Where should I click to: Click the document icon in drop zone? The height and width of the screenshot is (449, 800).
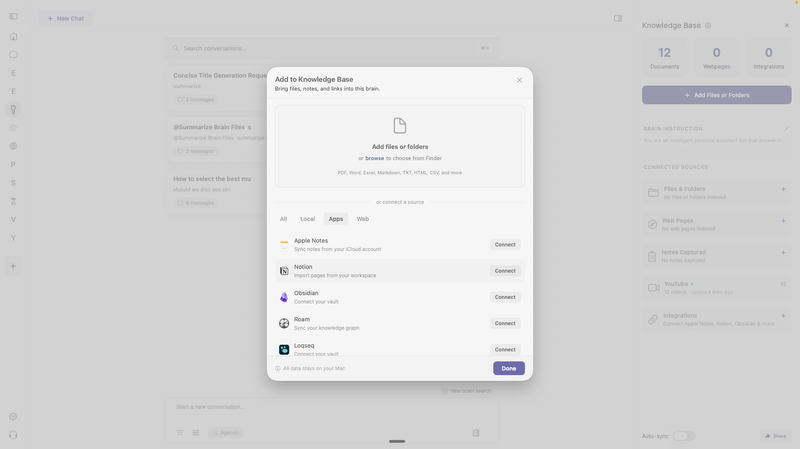pyautogui.click(x=399, y=126)
